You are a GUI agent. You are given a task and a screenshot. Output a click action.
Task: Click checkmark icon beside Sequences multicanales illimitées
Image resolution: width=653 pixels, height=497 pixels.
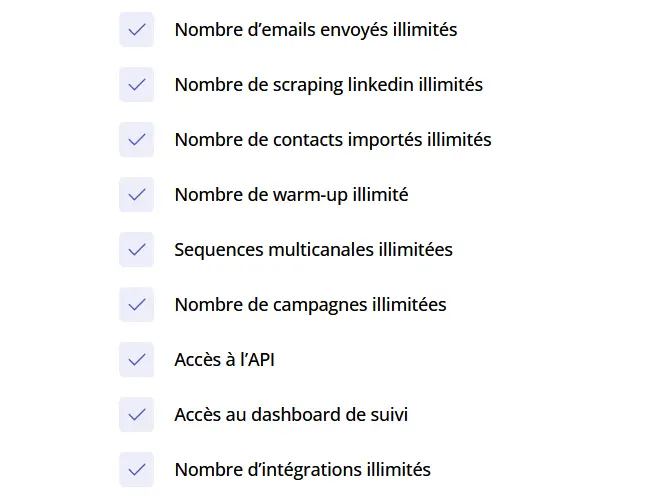(x=137, y=250)
